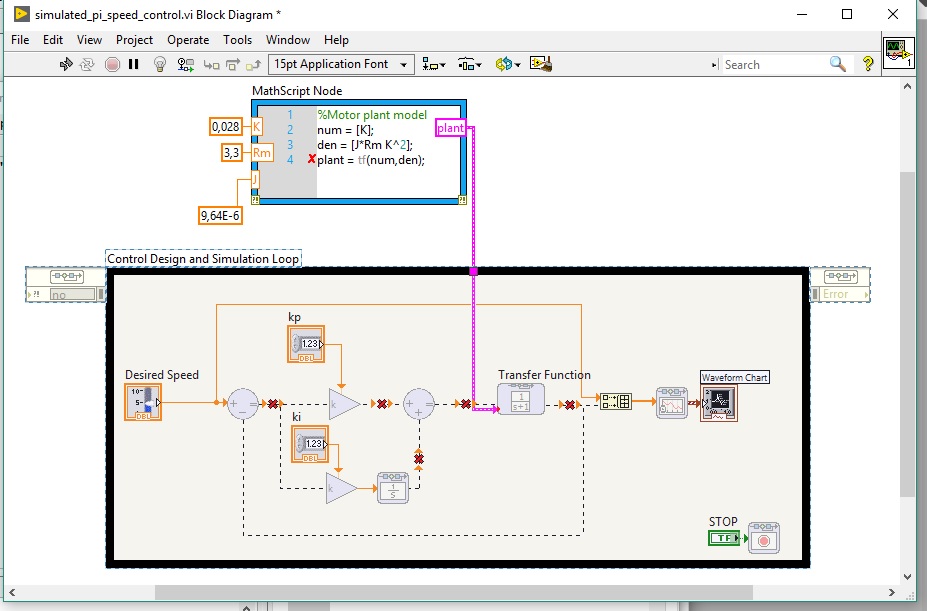
Task: Click scroll right arrow
Action: pos(892,592)
